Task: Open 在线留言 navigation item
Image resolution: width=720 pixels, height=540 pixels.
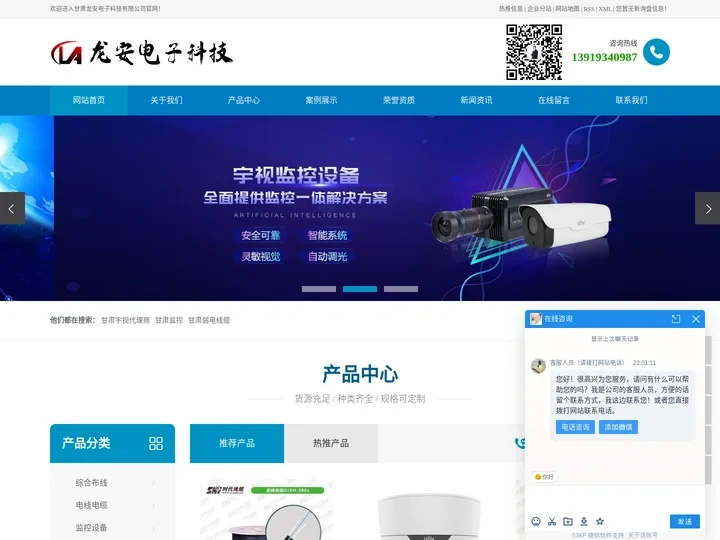Action: coord(554,100)
